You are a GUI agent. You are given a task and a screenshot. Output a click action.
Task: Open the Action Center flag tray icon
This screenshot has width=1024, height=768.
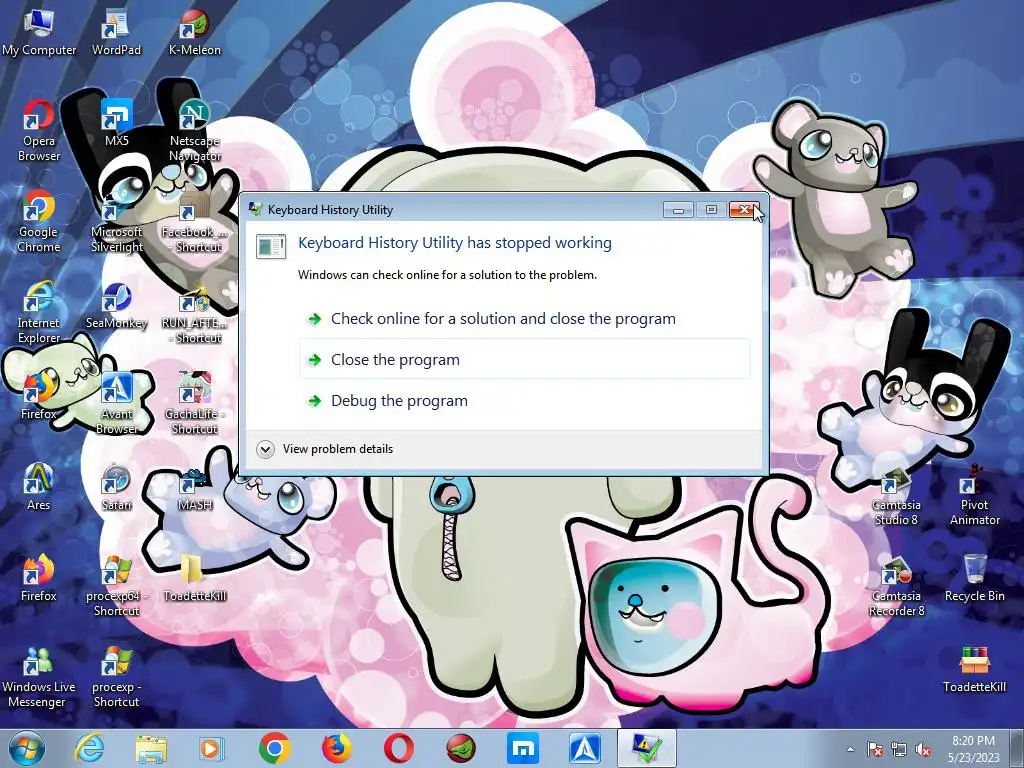[875, 749]
